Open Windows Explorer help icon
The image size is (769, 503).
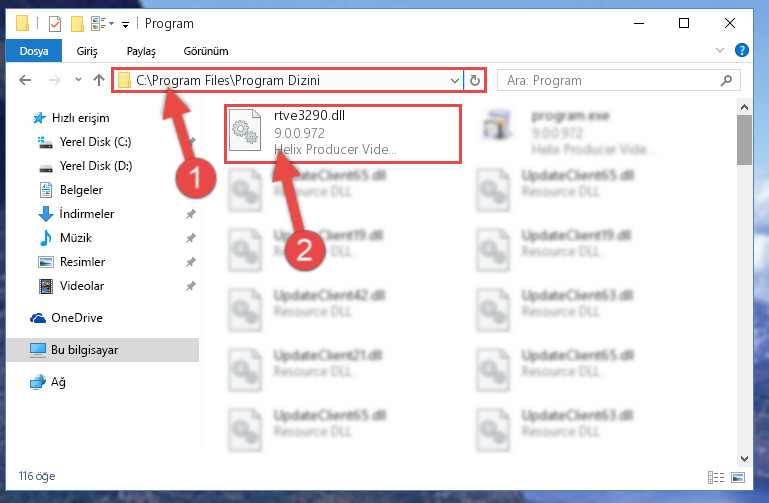[x=742, y=50]
